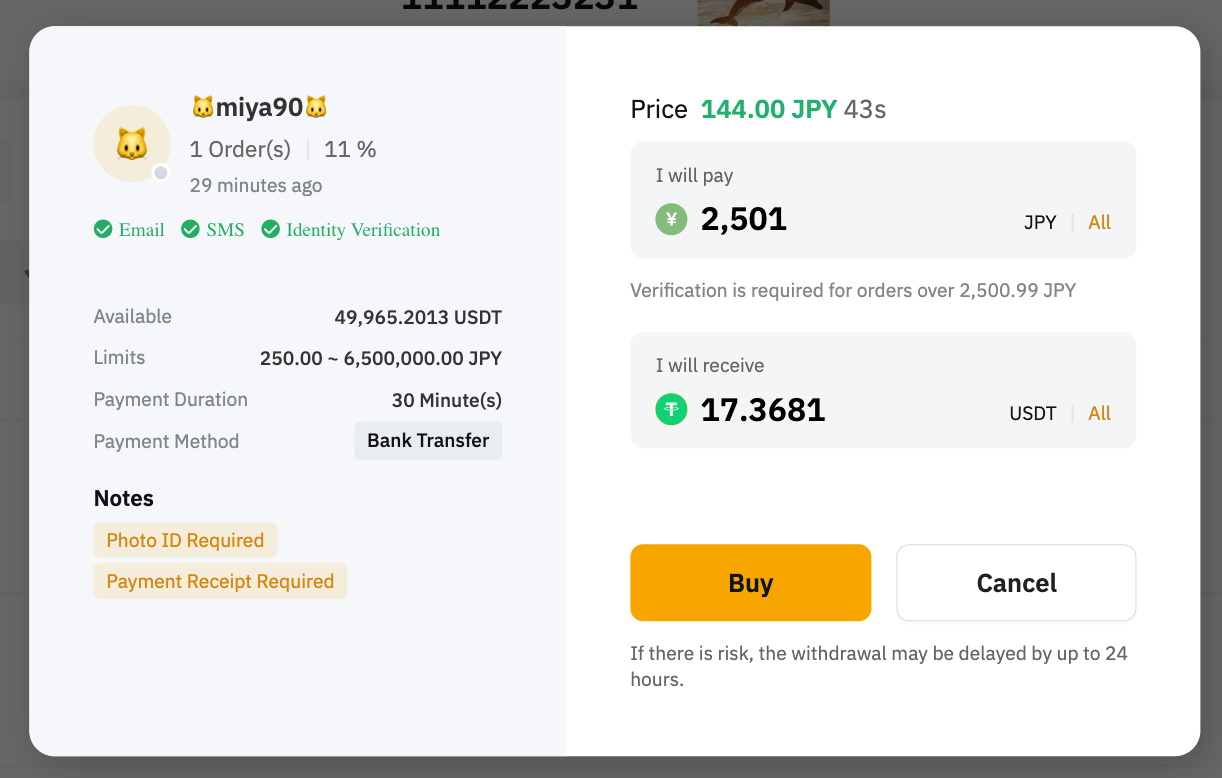Click the cat emoji before miya90

point(203,107)
